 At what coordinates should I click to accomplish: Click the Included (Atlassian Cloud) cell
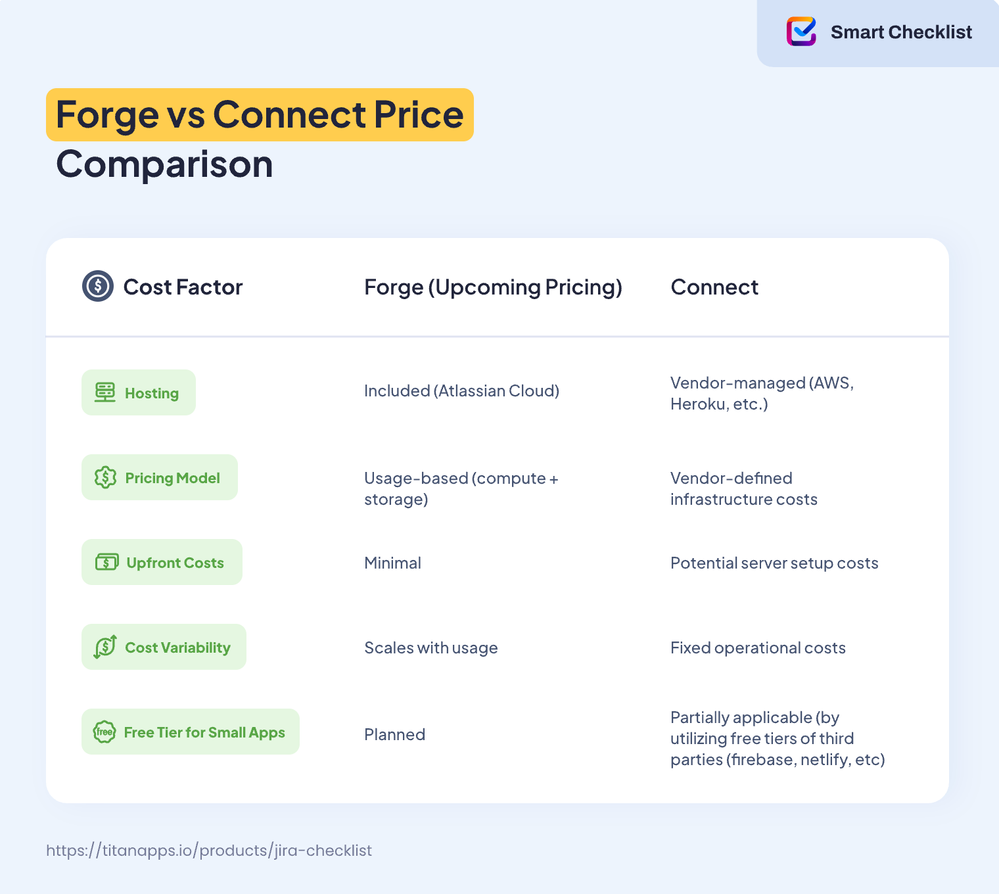pos(461,391)
